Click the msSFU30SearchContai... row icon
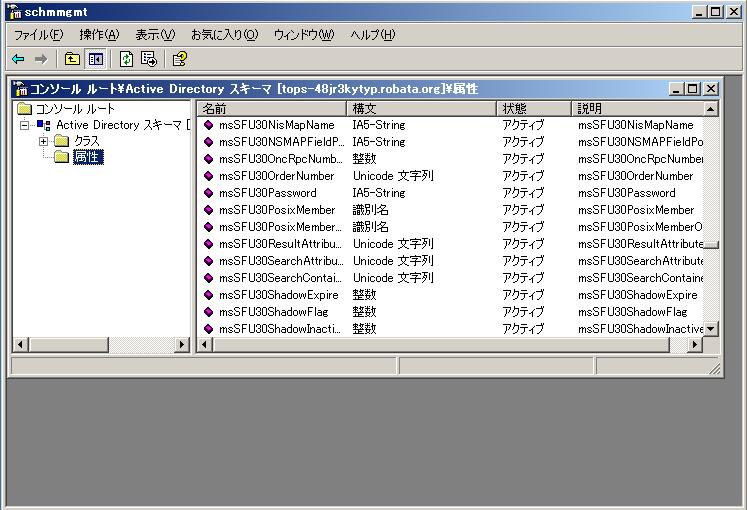Viewport: 747px width, 510px height. click(x=208, y=278)
